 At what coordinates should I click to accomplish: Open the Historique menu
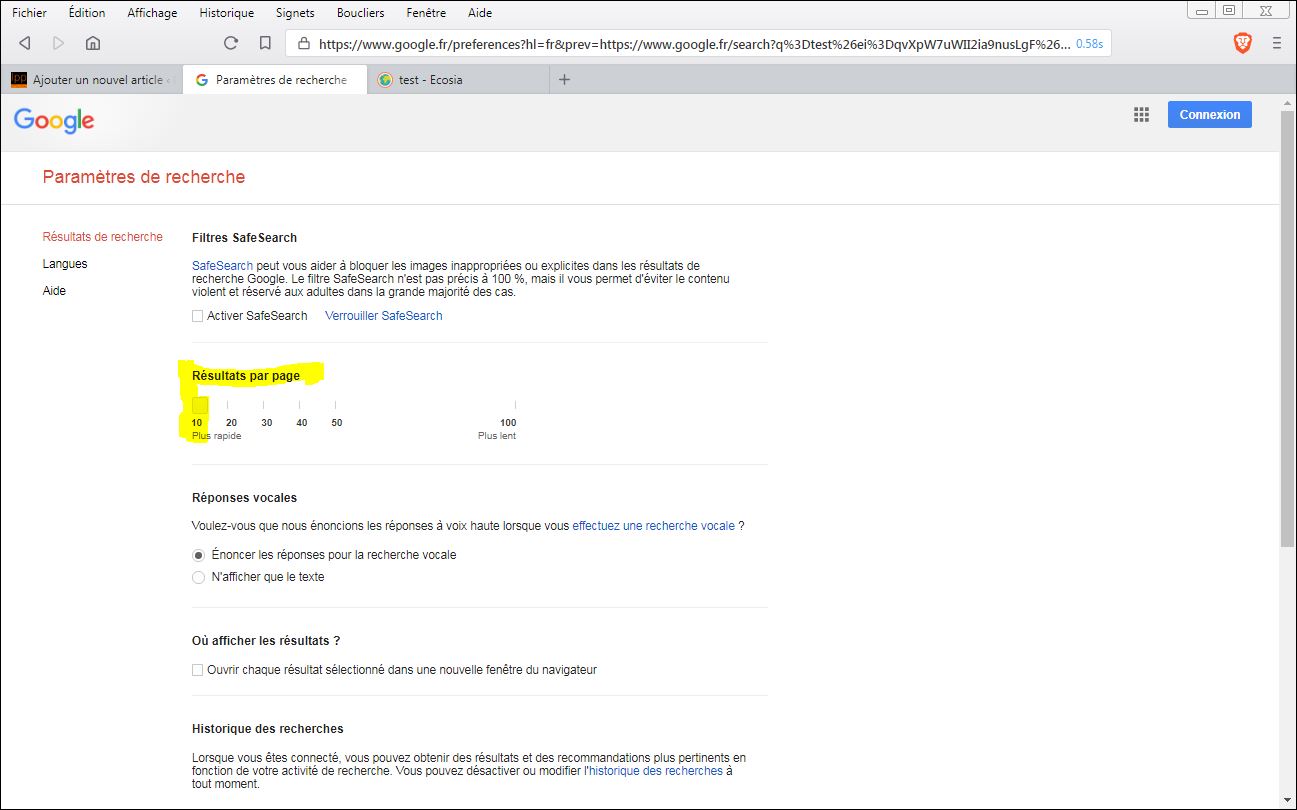point(226,13)
